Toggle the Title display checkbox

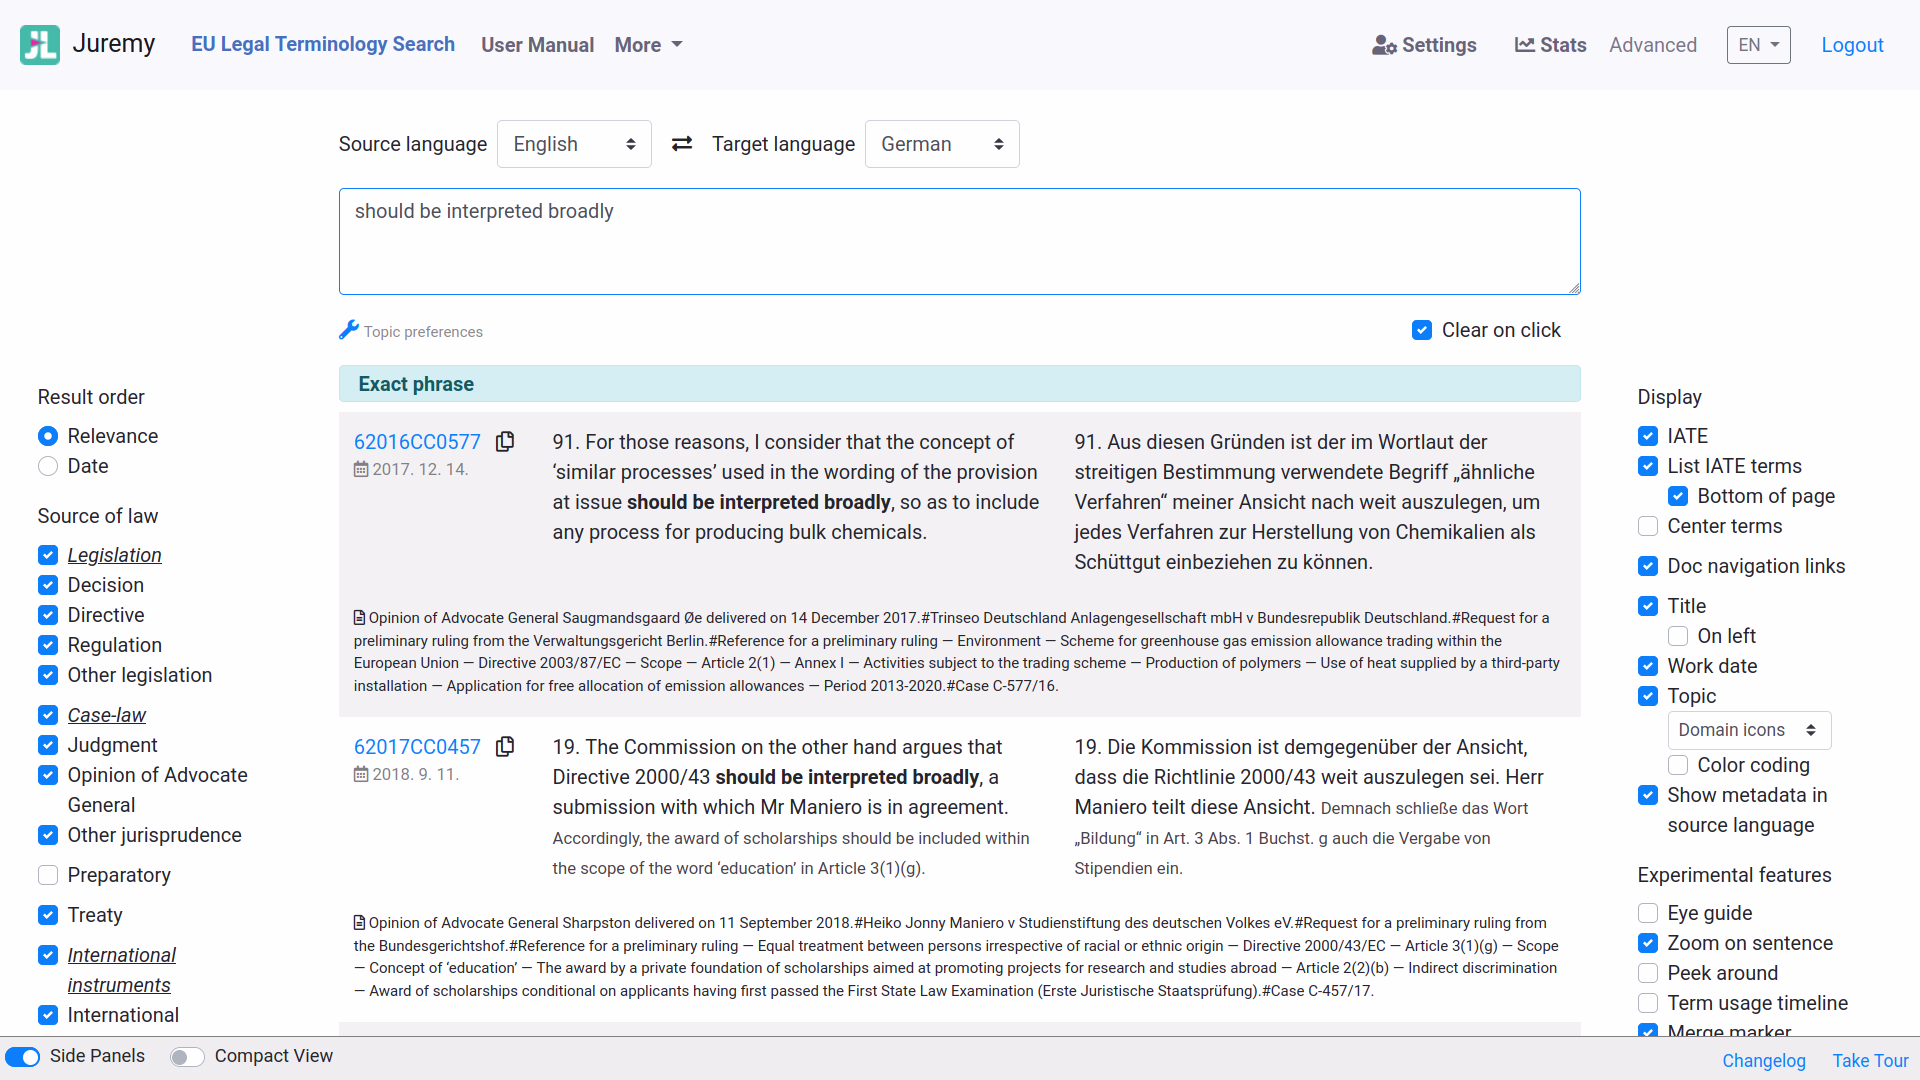coord(1648,606)
